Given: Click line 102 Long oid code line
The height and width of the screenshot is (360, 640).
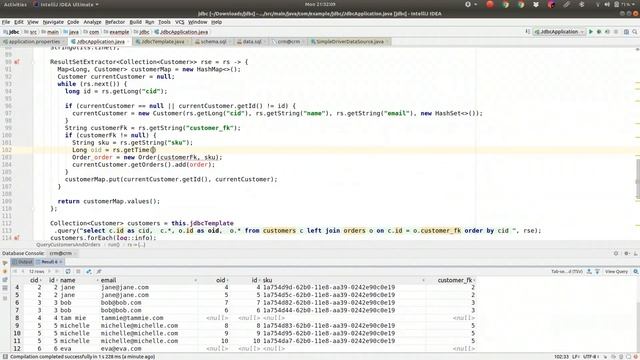Looking at the screenshot, I should (113, 150).
